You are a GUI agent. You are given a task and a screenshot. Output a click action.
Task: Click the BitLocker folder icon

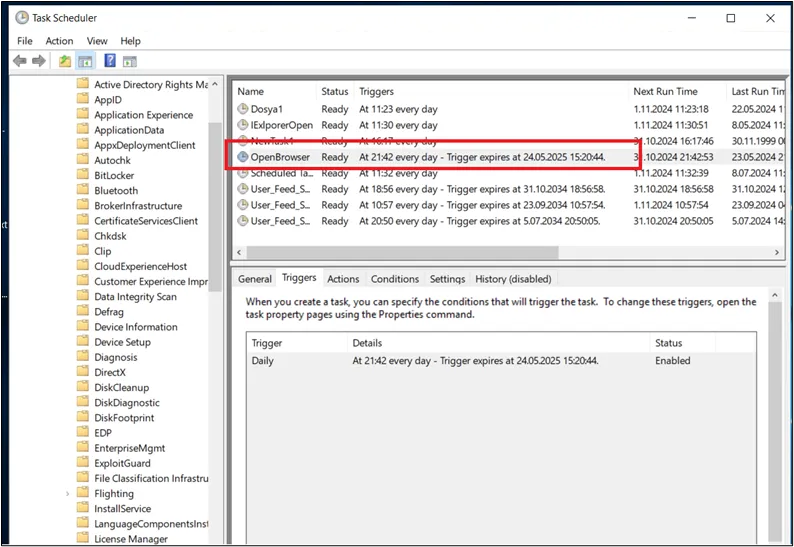pyautogui.click(x=83, y=175)
